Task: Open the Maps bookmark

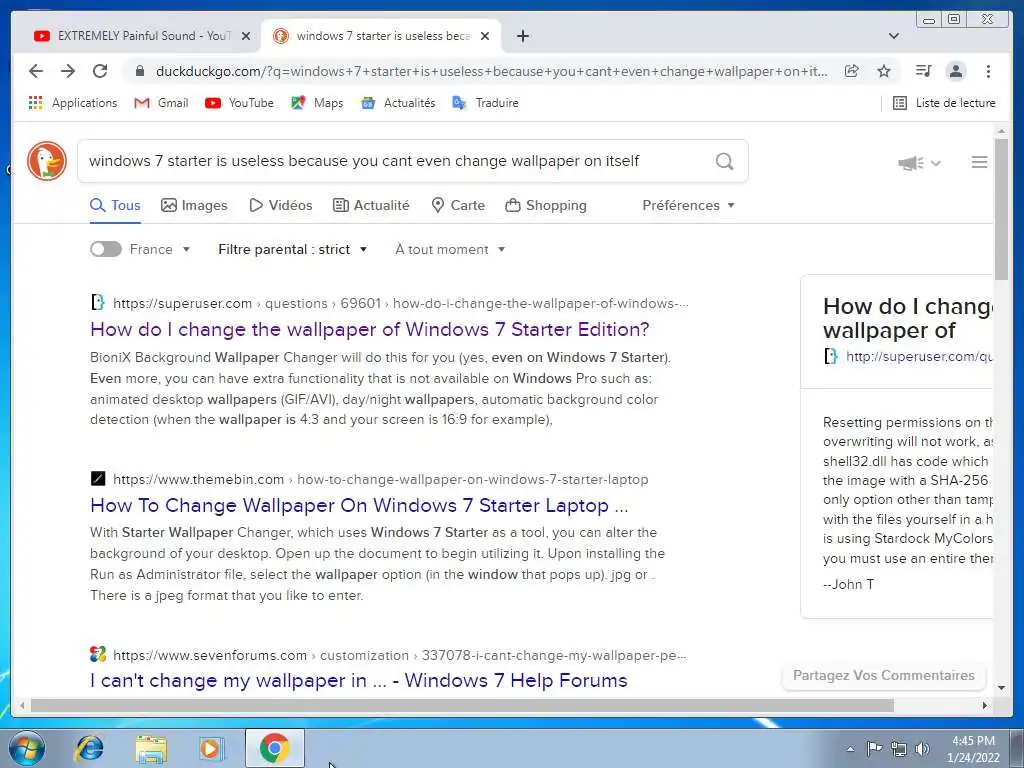Action: (x=317, y=103)
